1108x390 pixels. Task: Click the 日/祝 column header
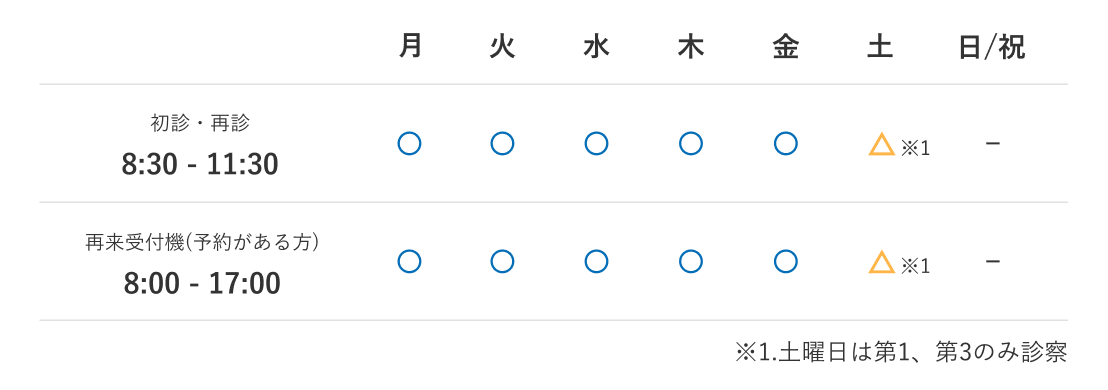(x=991, y=47)
